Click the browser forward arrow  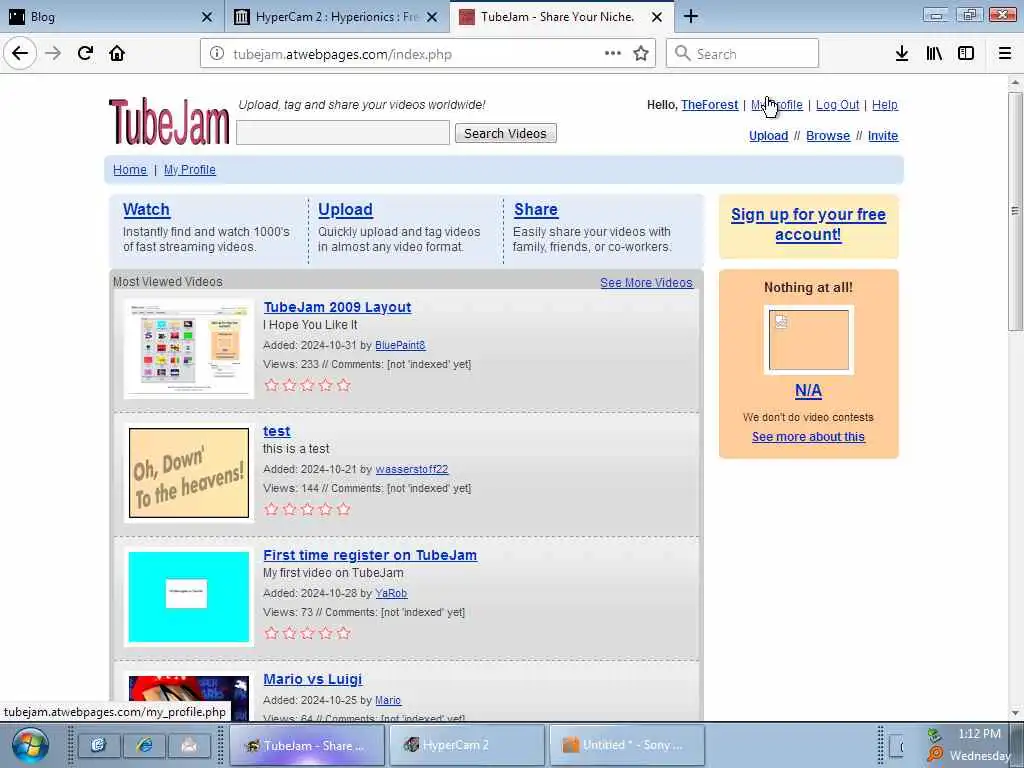pos(53,54)
